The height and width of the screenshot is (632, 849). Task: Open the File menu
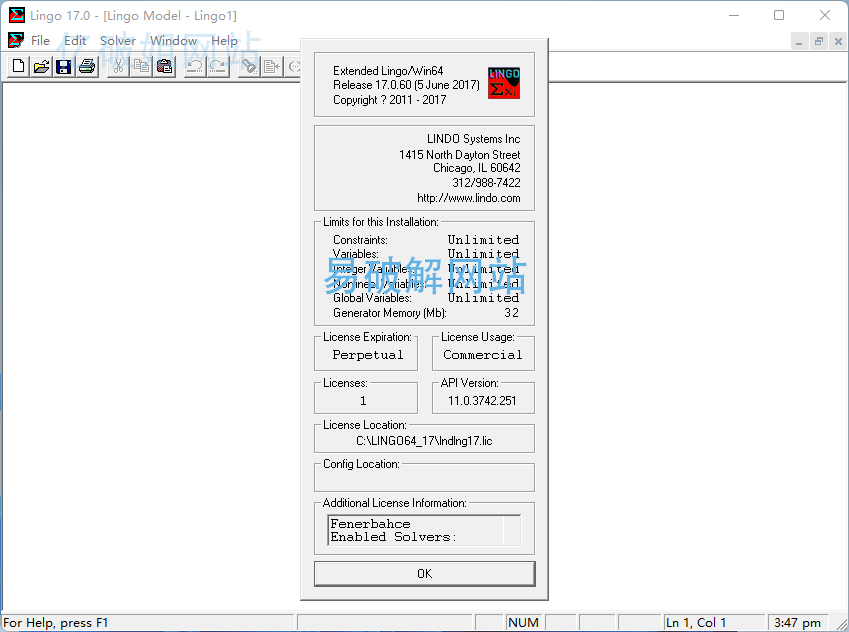coord(40,41)
